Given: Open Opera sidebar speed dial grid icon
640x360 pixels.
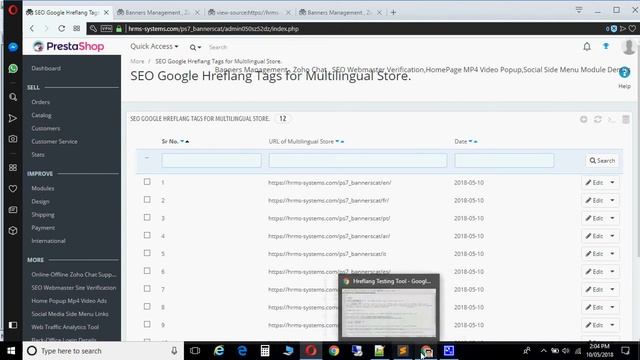Looking at the screenshot, I should point(13,167).
